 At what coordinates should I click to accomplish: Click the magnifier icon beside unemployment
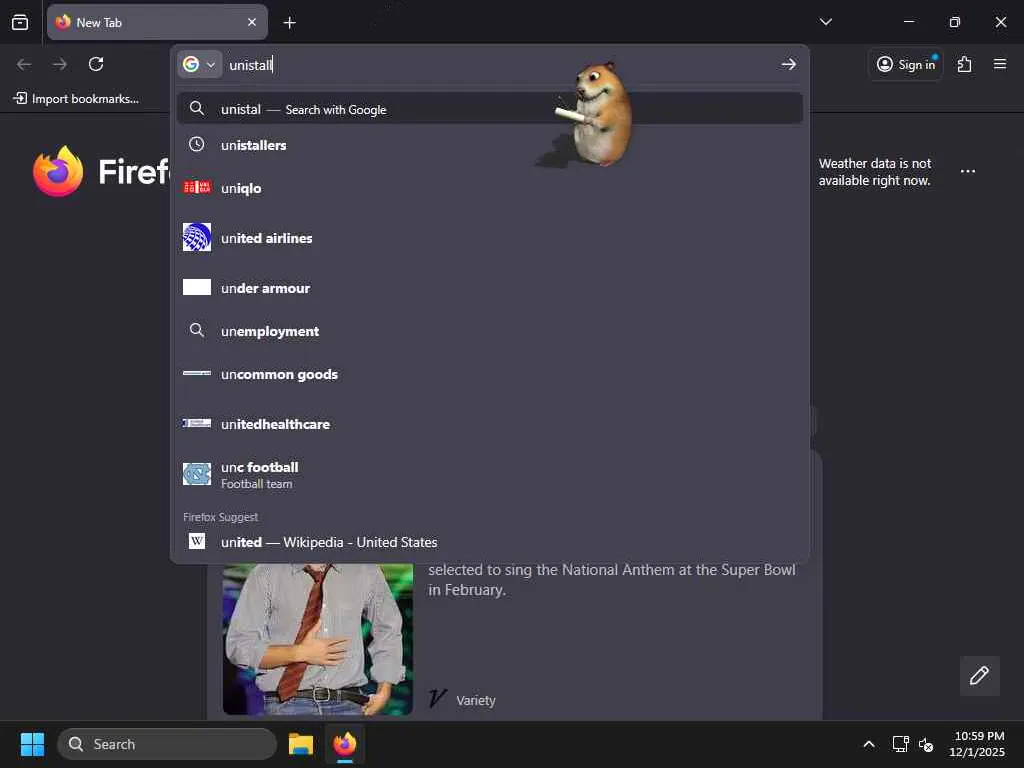click(197, 330)
